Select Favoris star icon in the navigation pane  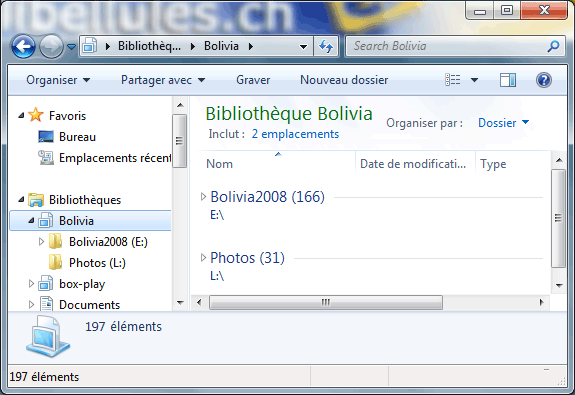36,115
